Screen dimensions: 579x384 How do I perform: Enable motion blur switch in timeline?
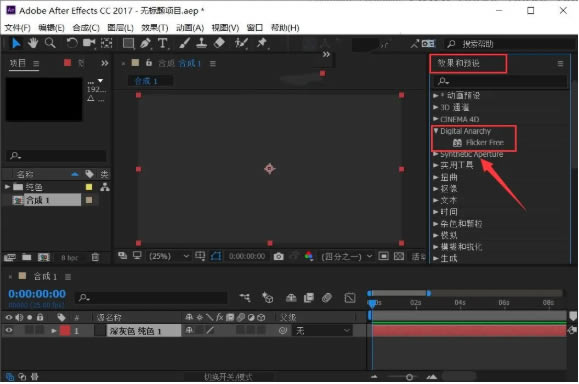[x=327, y=298]
